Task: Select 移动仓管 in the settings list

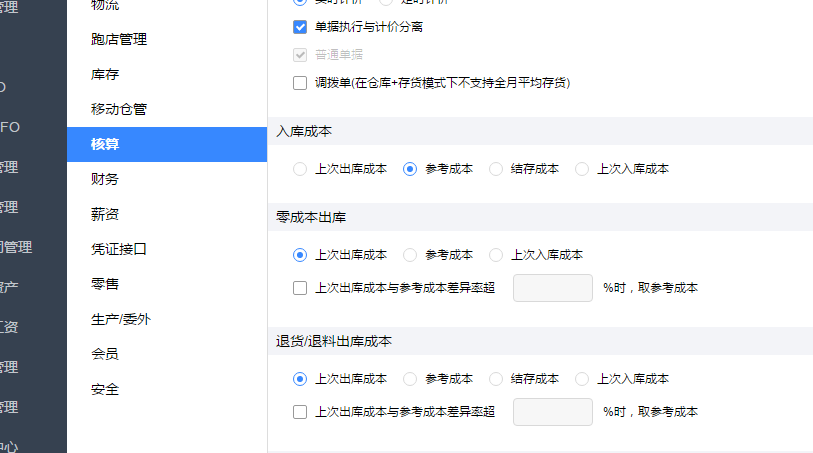Action: click(x=119, y=109)
